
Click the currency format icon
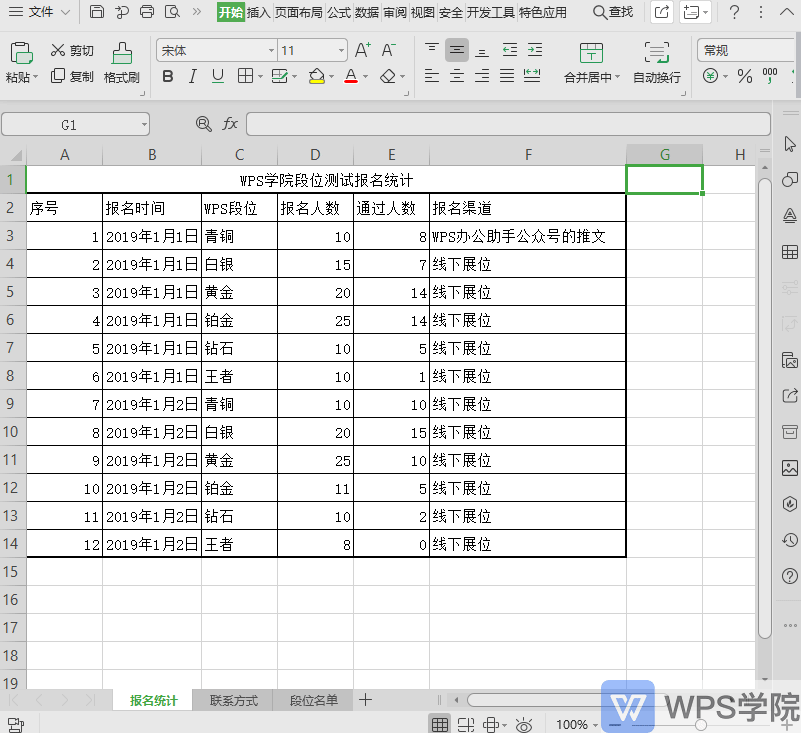pos(711,76)
